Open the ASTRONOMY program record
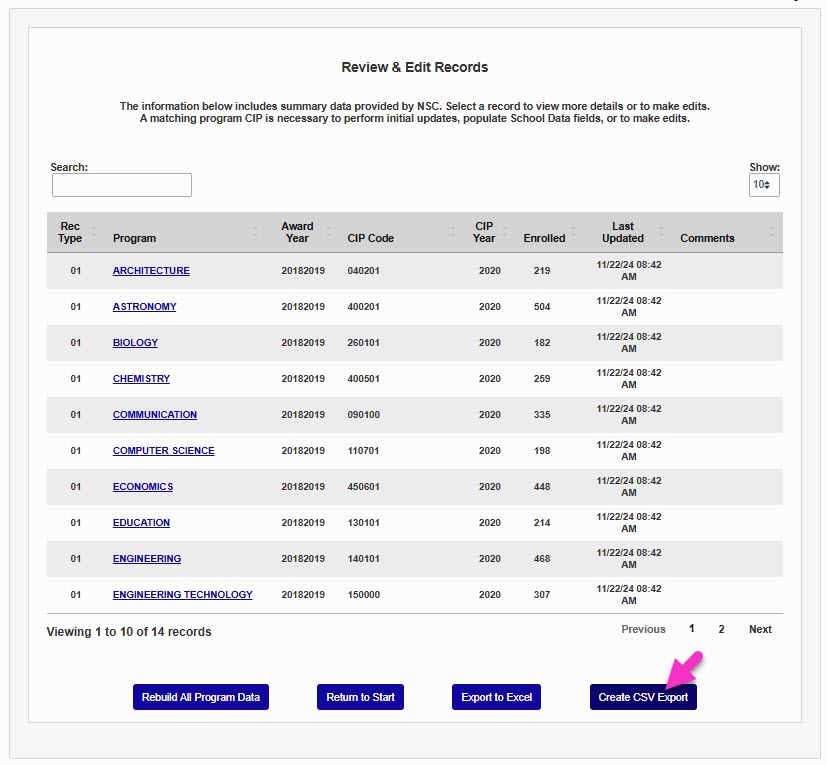 pos(144,307)
